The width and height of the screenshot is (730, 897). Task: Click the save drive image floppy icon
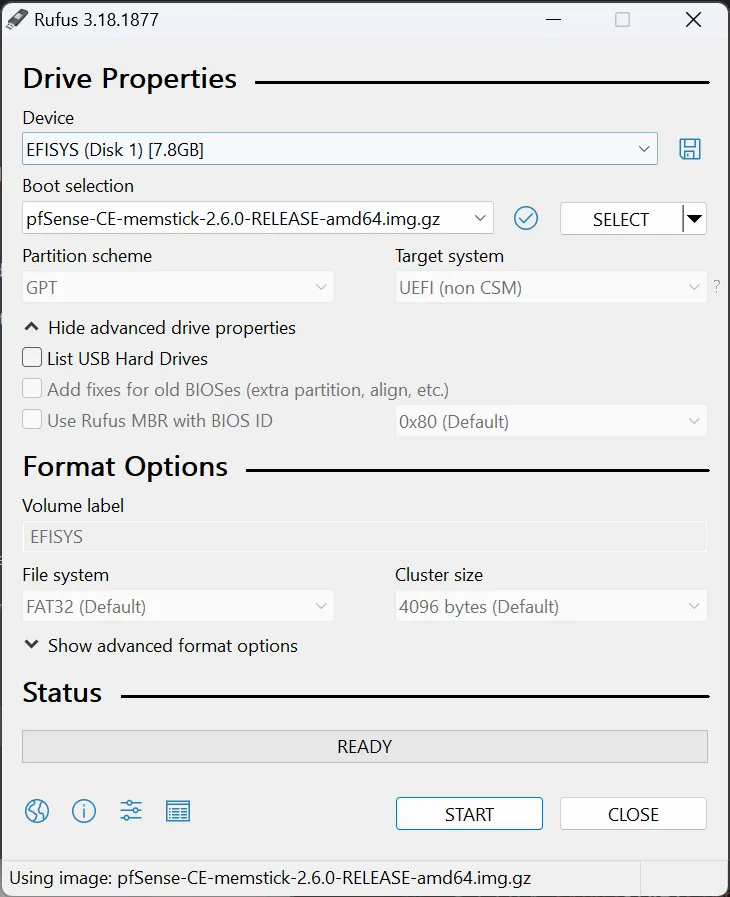689,149
